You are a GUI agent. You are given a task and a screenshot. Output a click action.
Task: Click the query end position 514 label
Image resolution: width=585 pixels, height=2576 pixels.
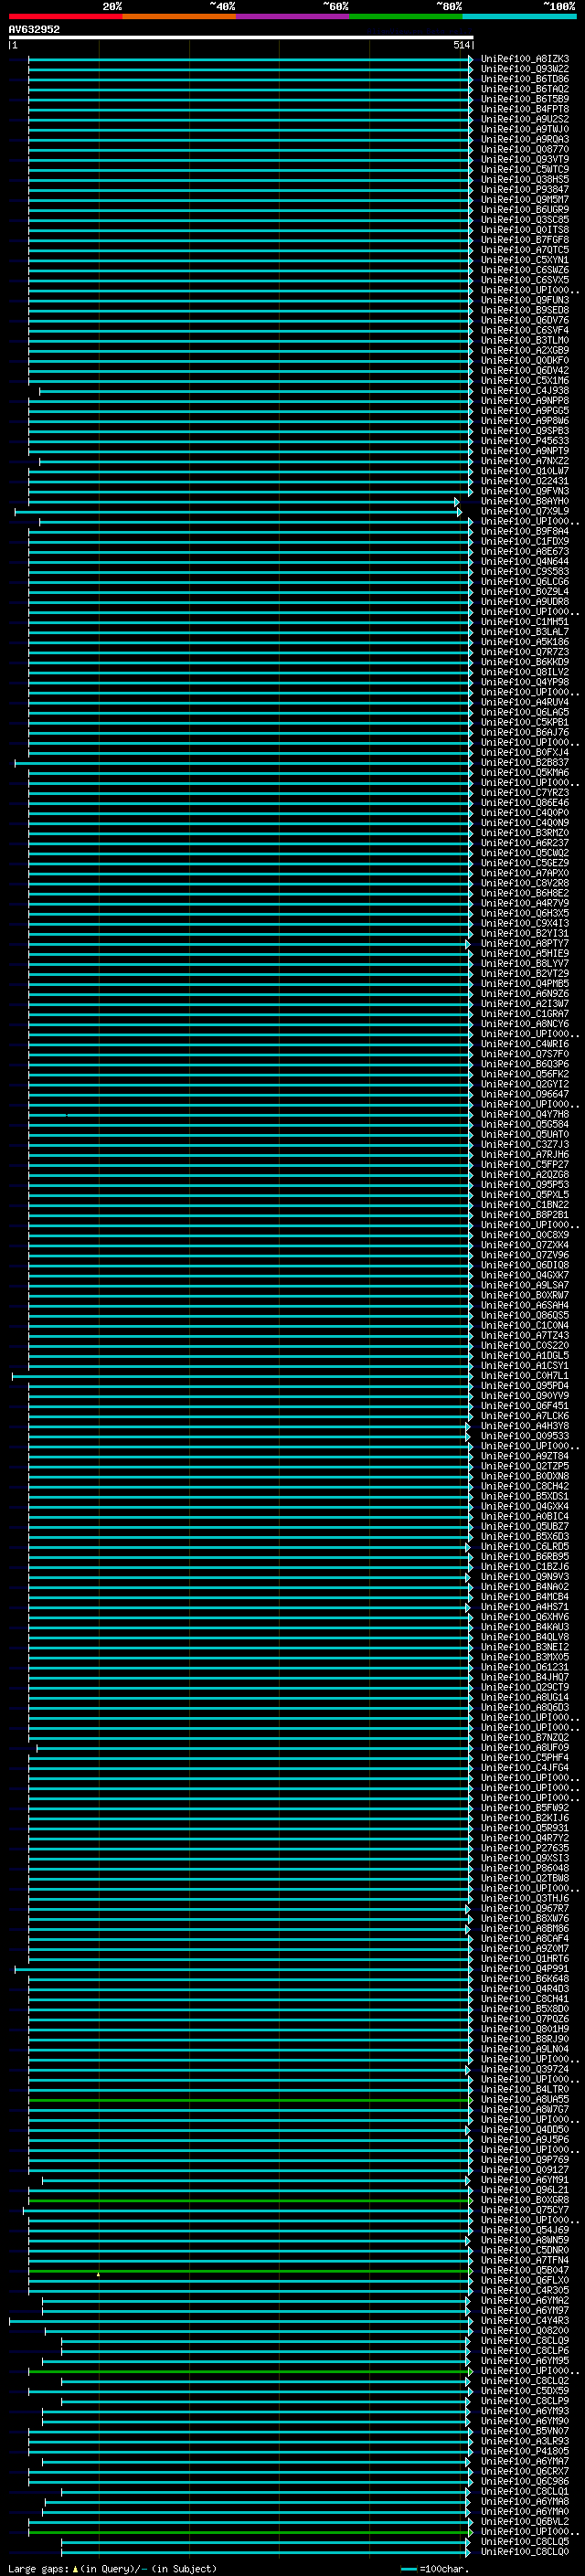[x=461, y=45]
